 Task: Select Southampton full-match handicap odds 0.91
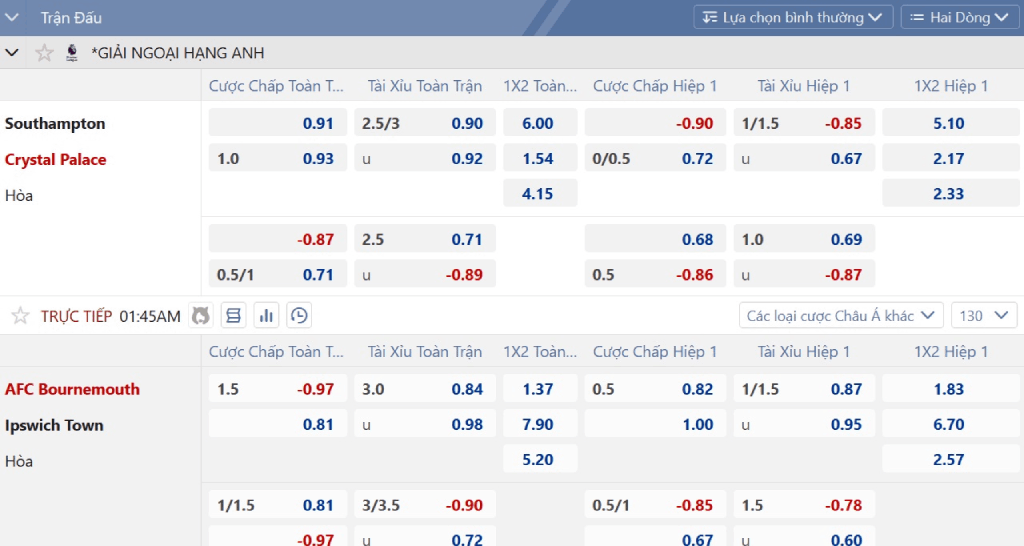[x=278, y=123]
